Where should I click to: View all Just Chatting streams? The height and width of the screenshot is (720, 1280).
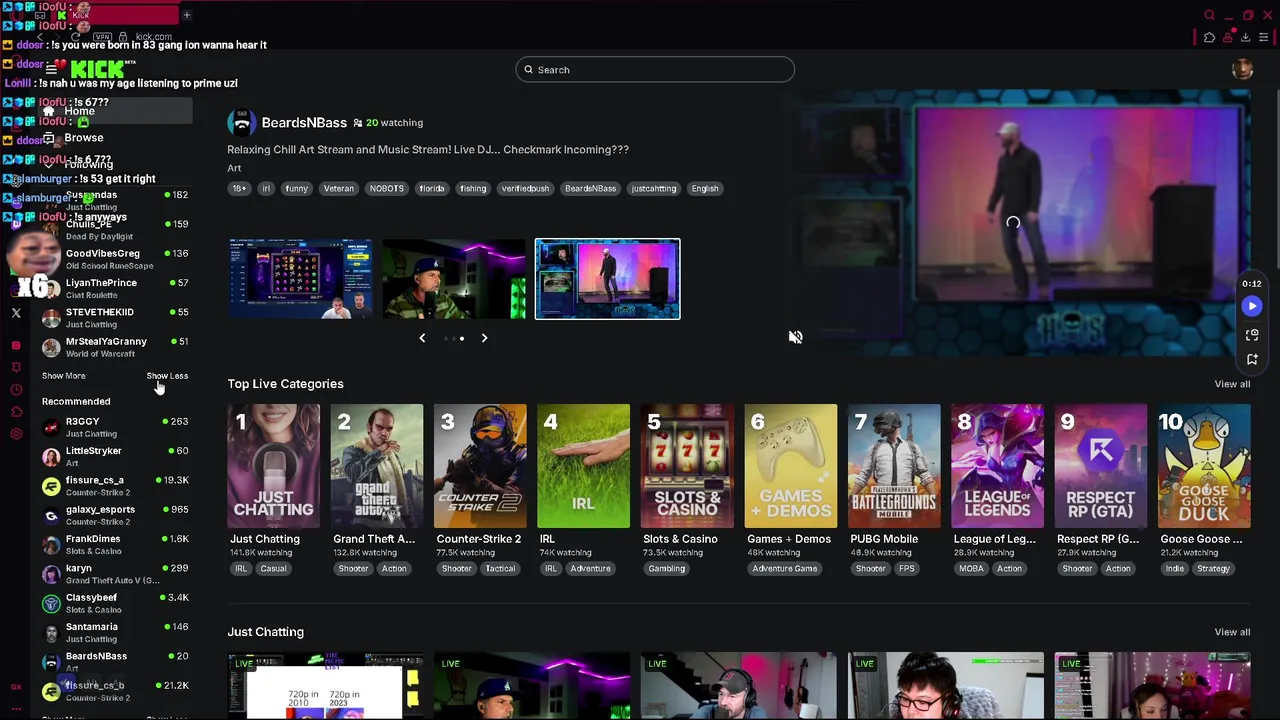(x=1232, y=632)
